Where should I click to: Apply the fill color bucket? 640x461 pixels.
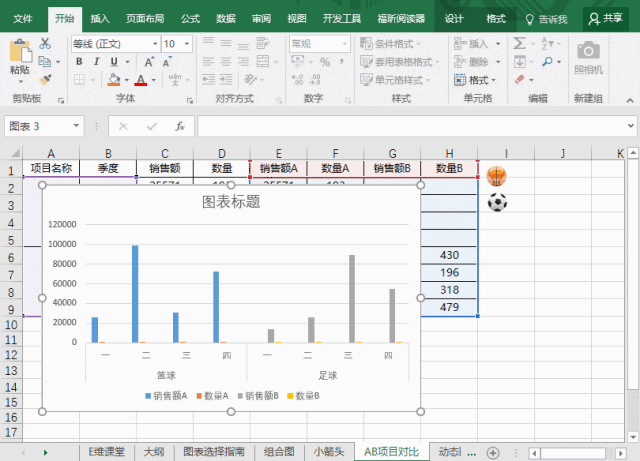coord(114,79)
